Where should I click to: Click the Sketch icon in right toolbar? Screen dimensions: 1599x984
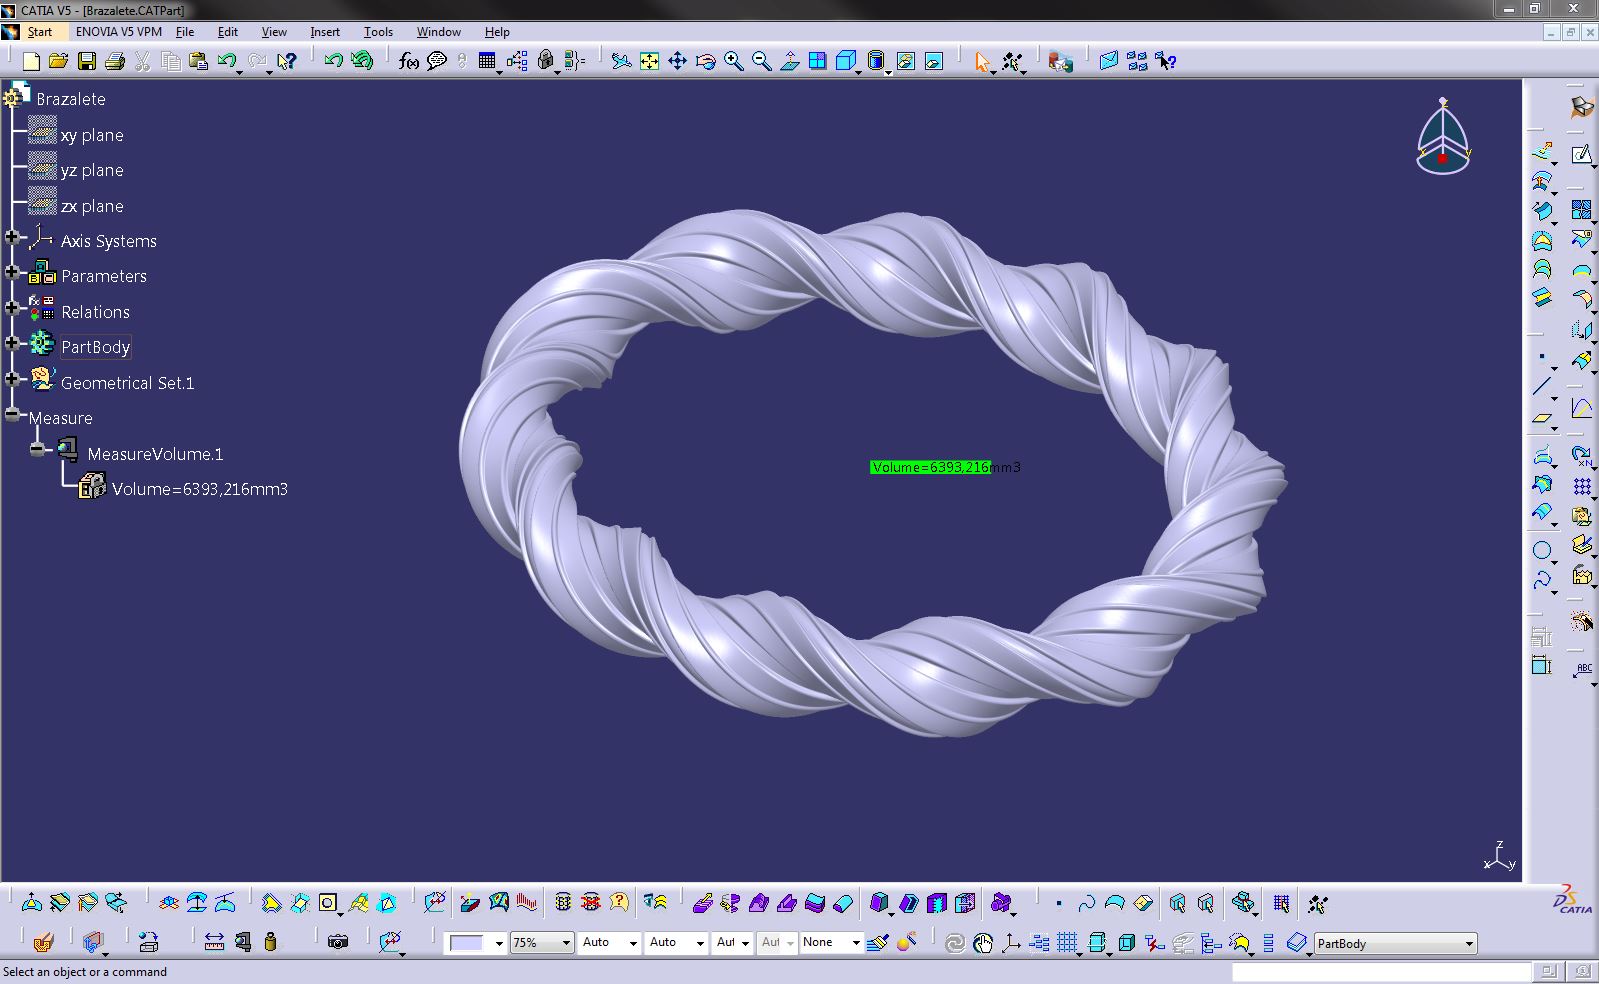pos(1581,154)
